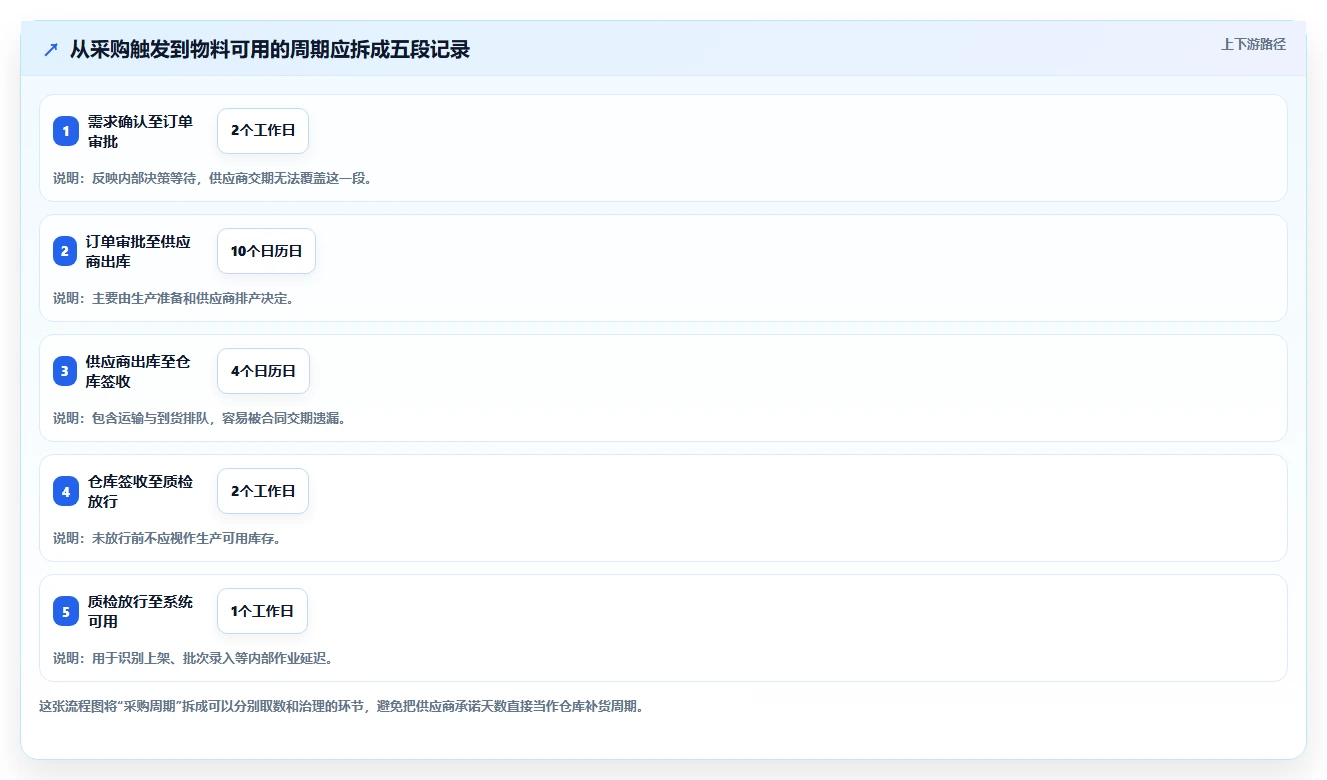The image size is (1327, 780).
Task: Click the step title 供应商出库至仓库签收
Action: 138,371
